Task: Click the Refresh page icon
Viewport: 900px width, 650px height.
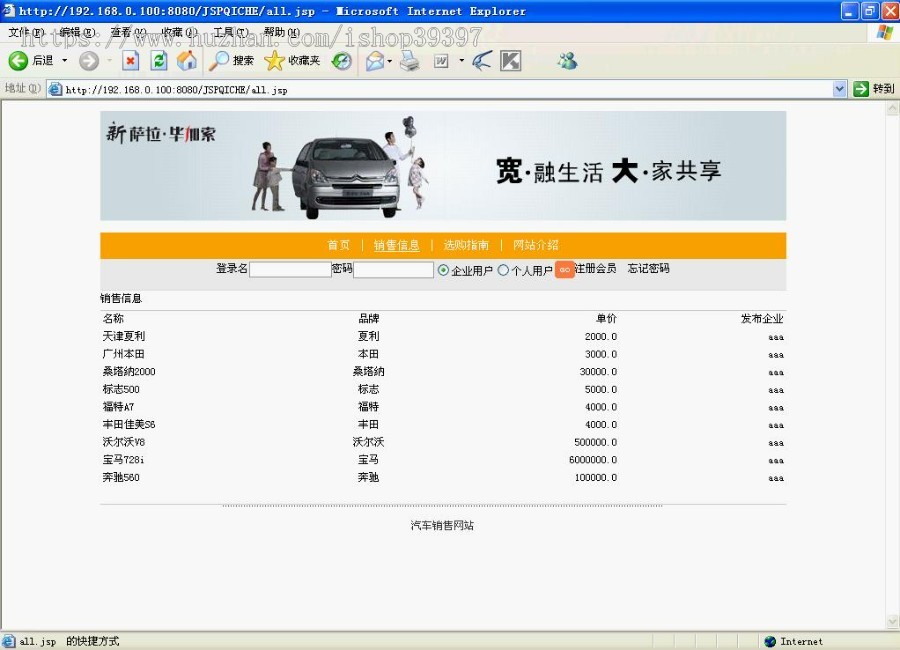Action: (x=159, y=60)
